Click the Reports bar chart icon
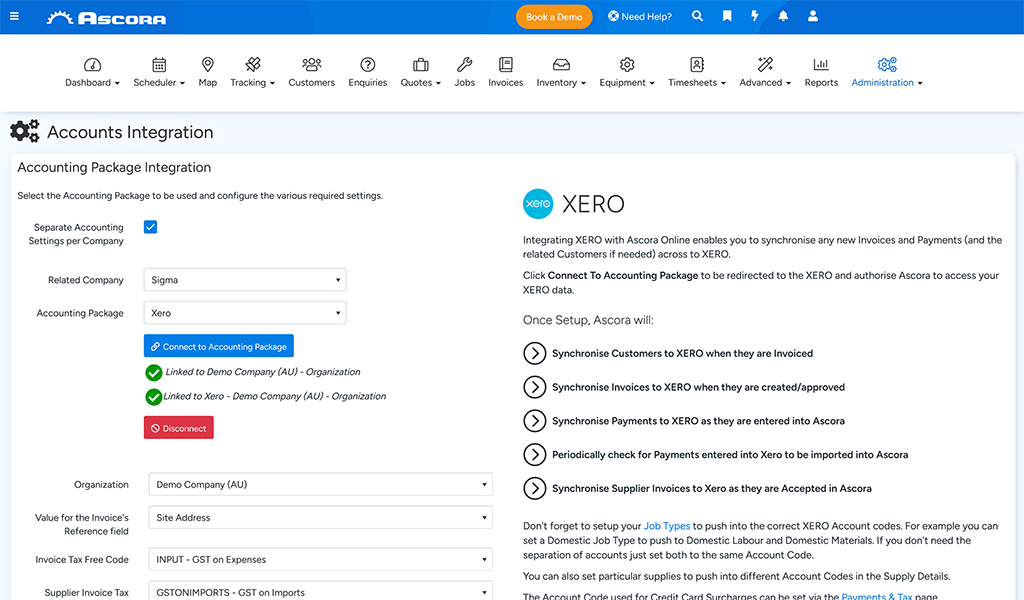 [x=821, y=65]
